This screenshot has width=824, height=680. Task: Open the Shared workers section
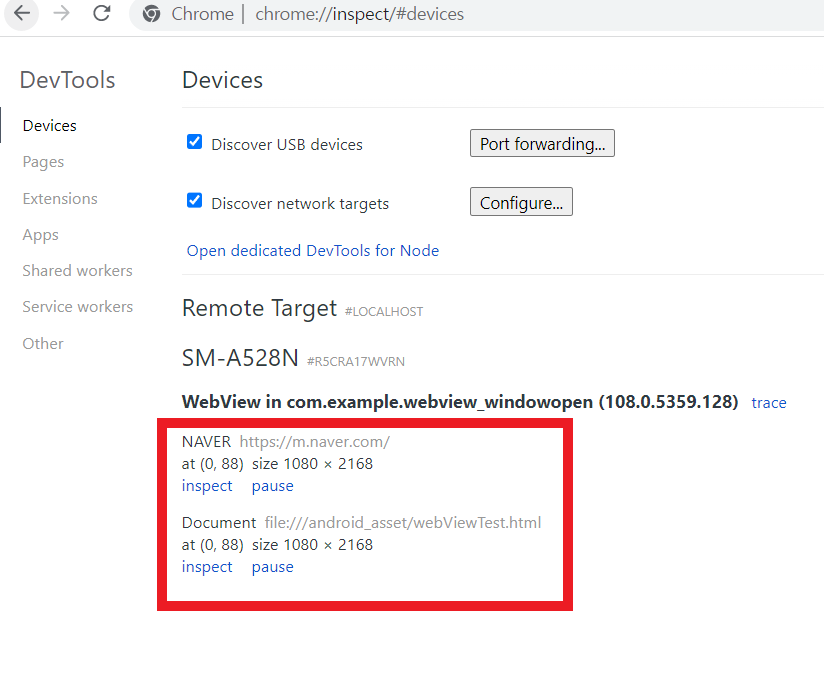[77, 271]
